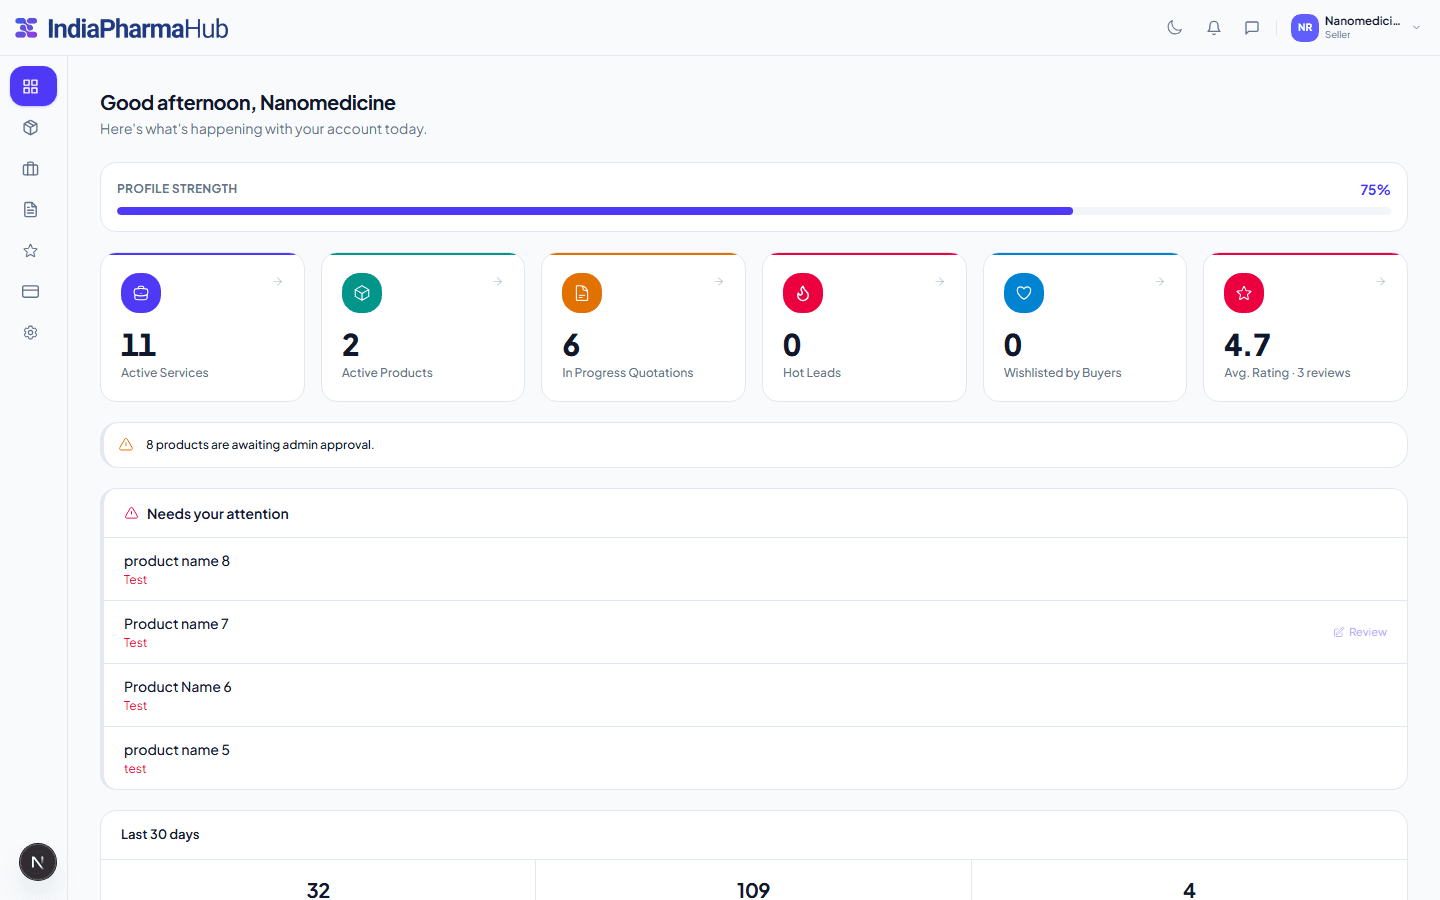Click the Active Services label
This screenshot has width=1440, height=900.
click(x=165, y=373)
